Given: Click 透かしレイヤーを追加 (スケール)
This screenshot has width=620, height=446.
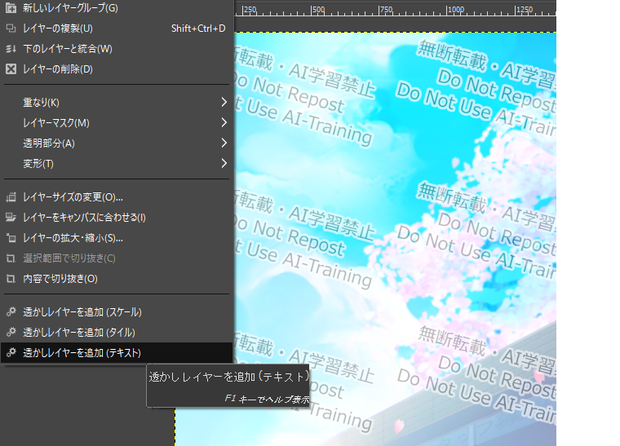Looking at the screenshot, I should click(x=117, y=312).
